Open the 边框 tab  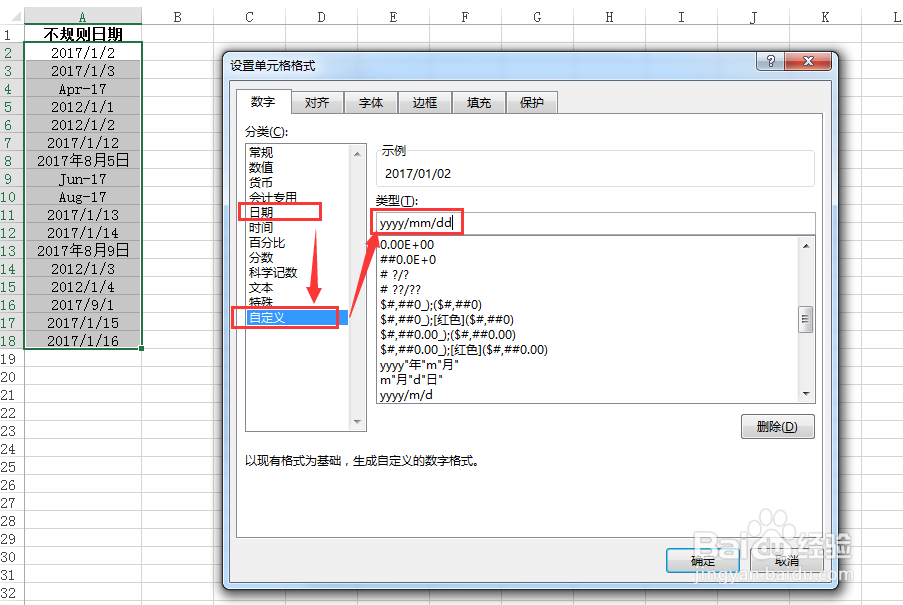424,103
